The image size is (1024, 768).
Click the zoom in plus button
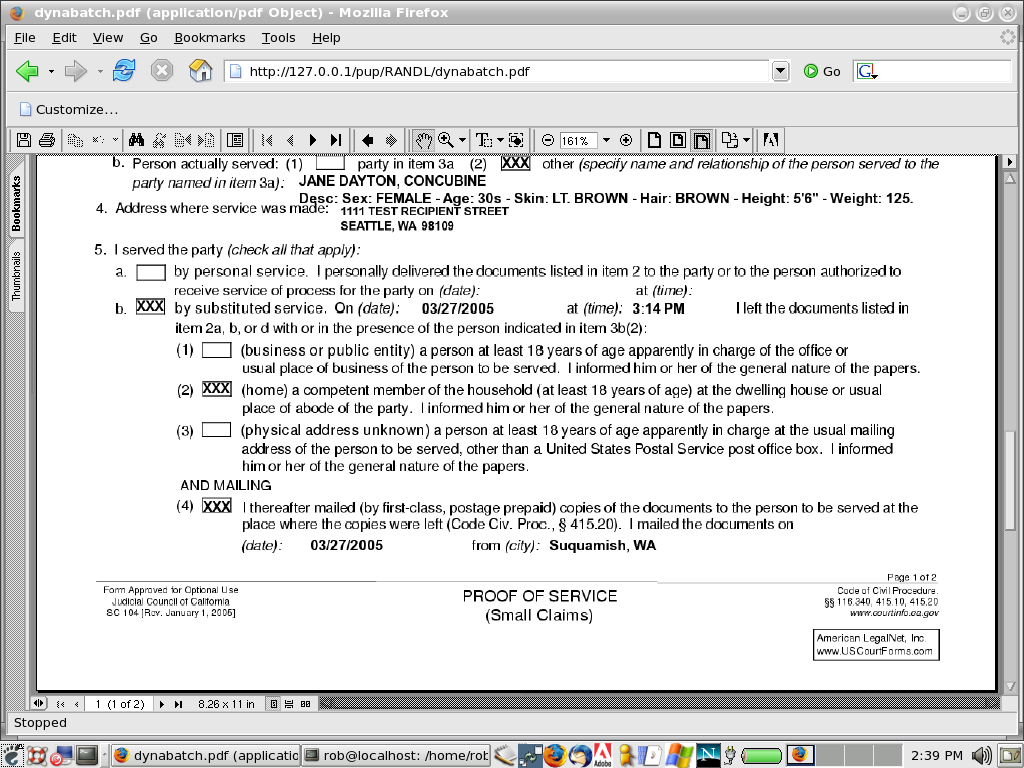click(x=626, y=140)
